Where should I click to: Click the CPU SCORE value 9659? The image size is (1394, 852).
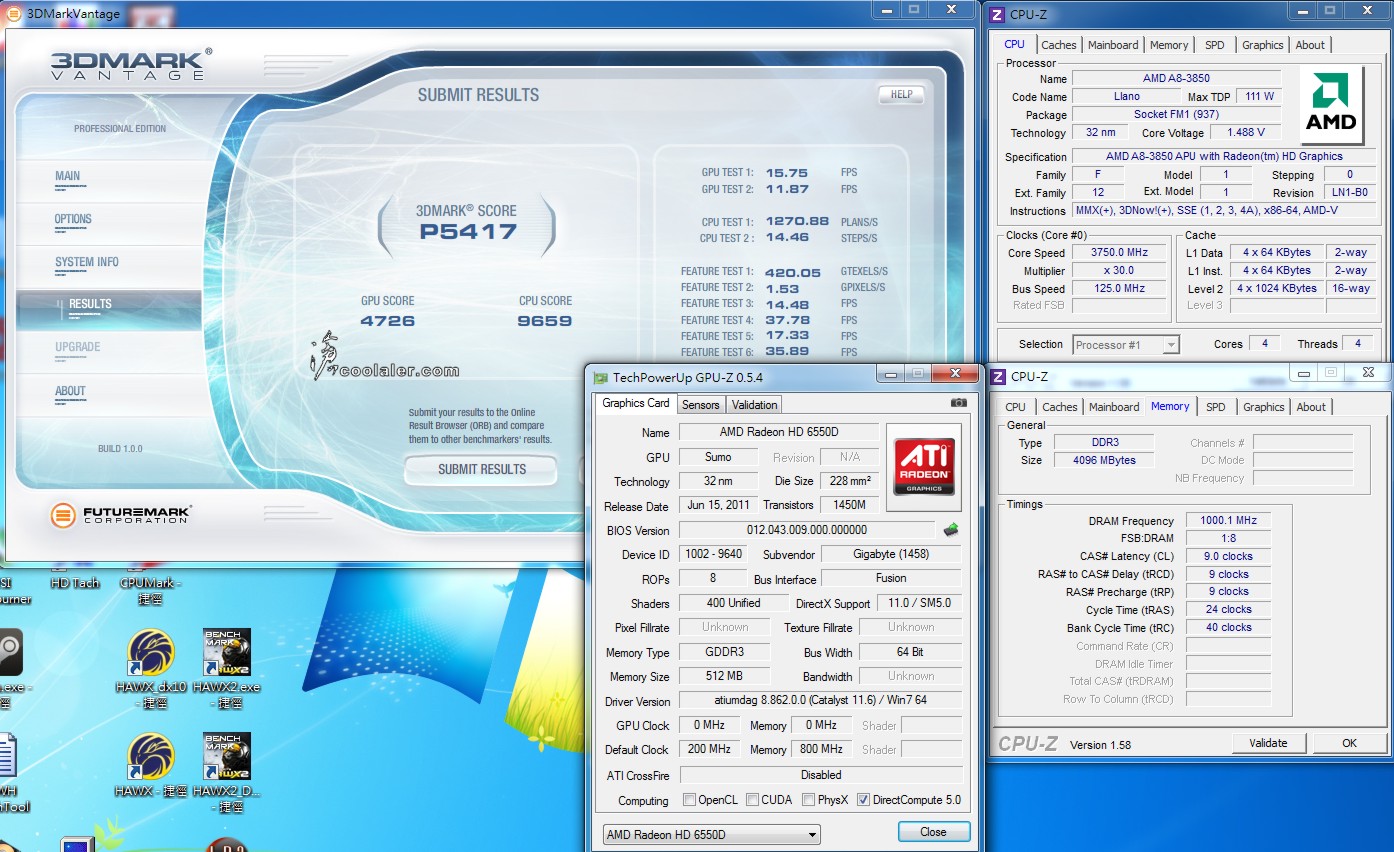[x=545, y=321]
